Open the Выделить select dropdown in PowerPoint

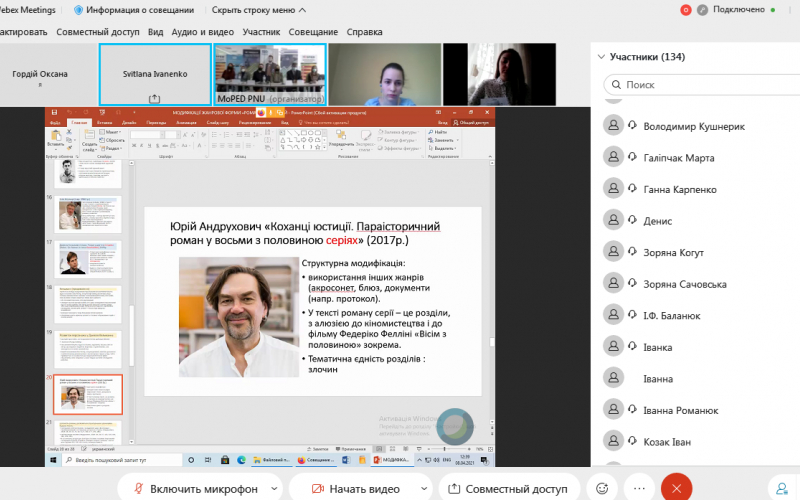[x=443, y=148]
